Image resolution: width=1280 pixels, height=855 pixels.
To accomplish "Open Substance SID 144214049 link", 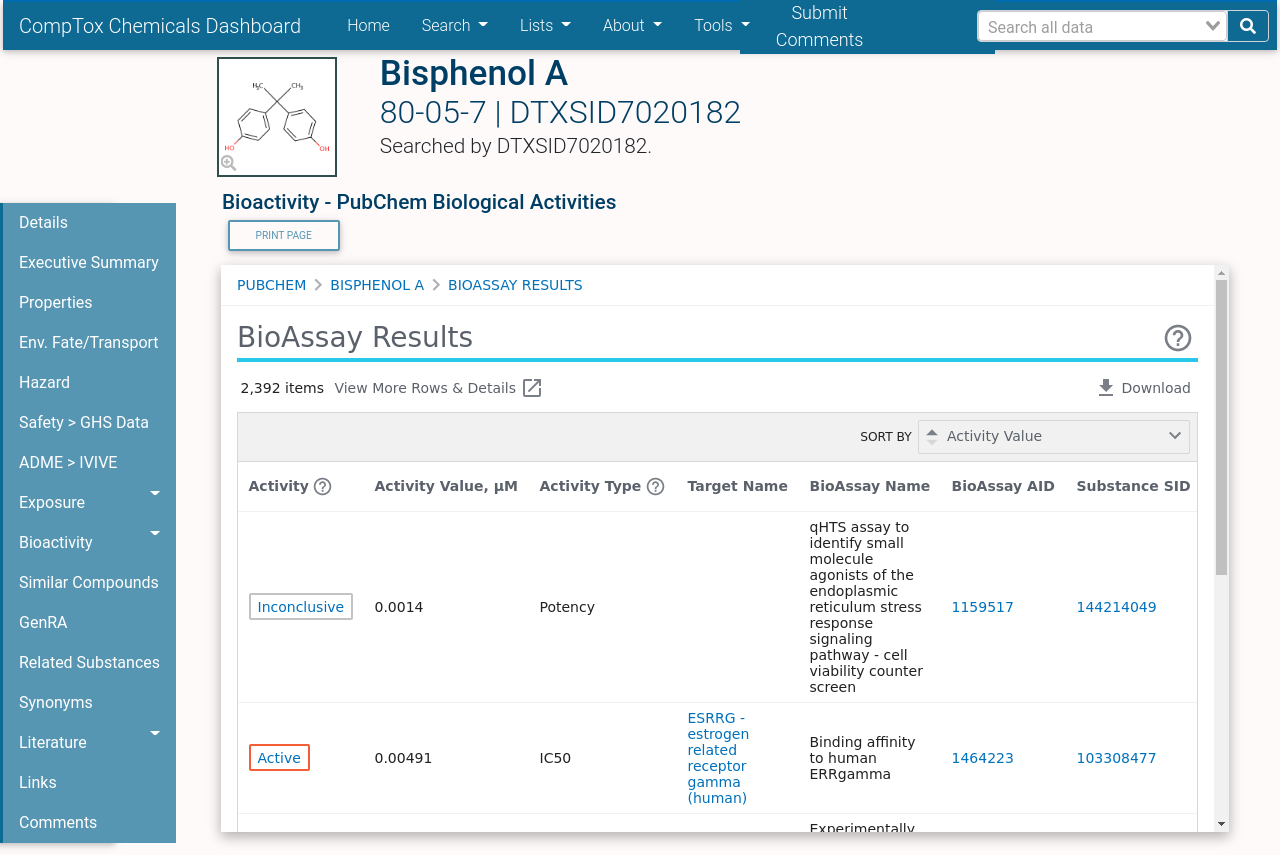I will (x=1116, y=607).
